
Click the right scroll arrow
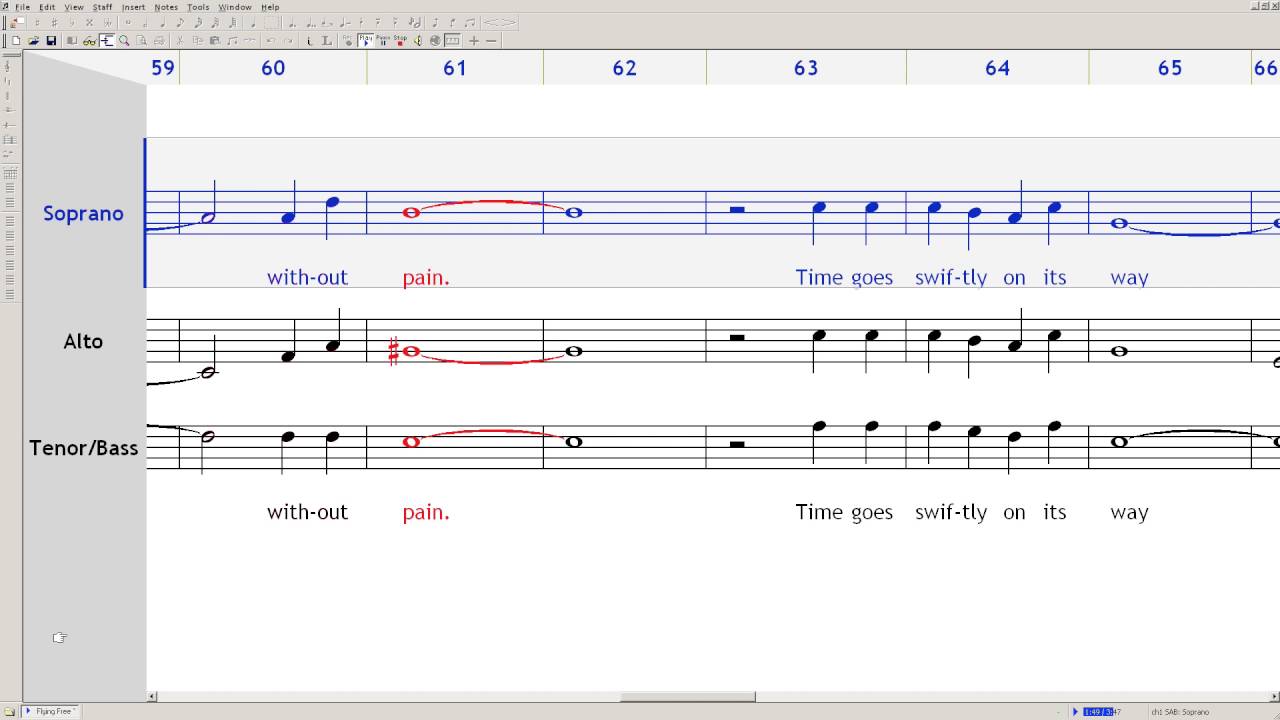(x=1274, y=697)
